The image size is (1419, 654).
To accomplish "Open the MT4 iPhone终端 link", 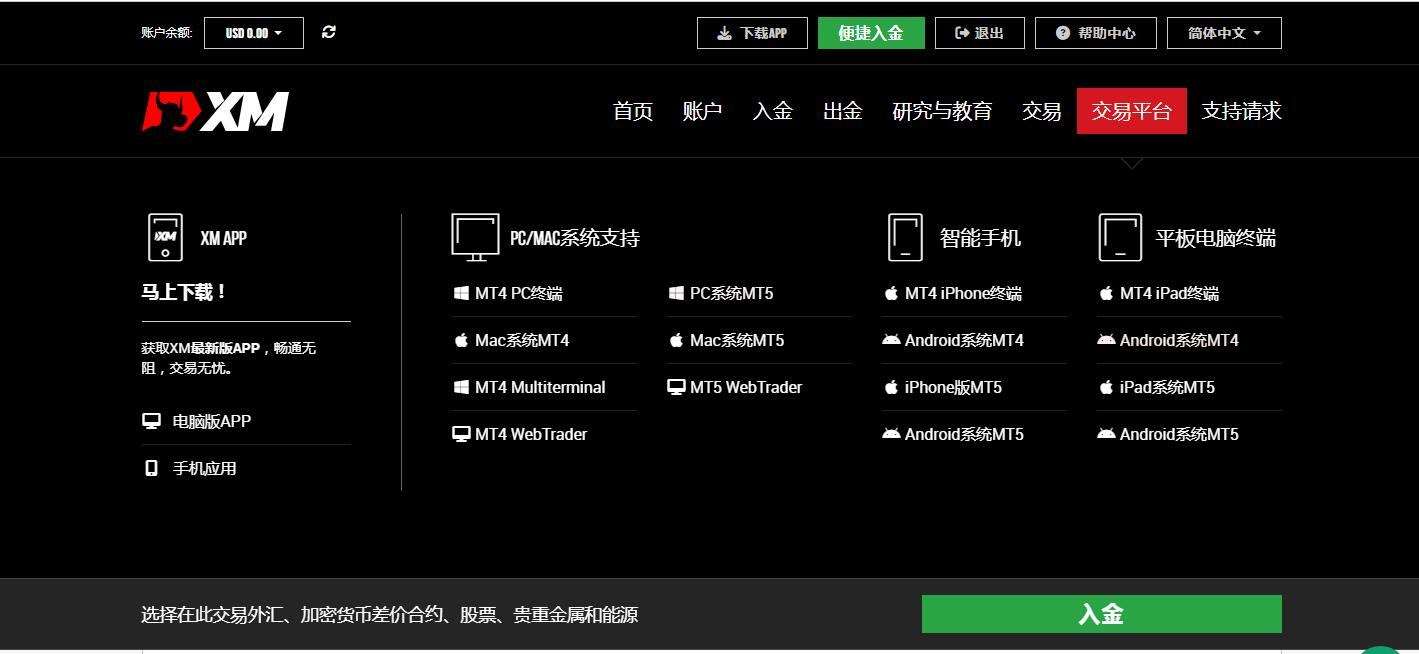I will point(963,293).
